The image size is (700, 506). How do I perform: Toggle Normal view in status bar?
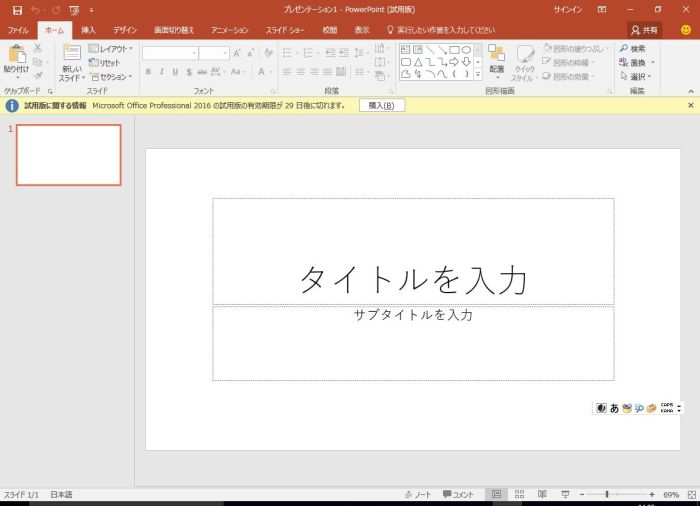[496, 494]
